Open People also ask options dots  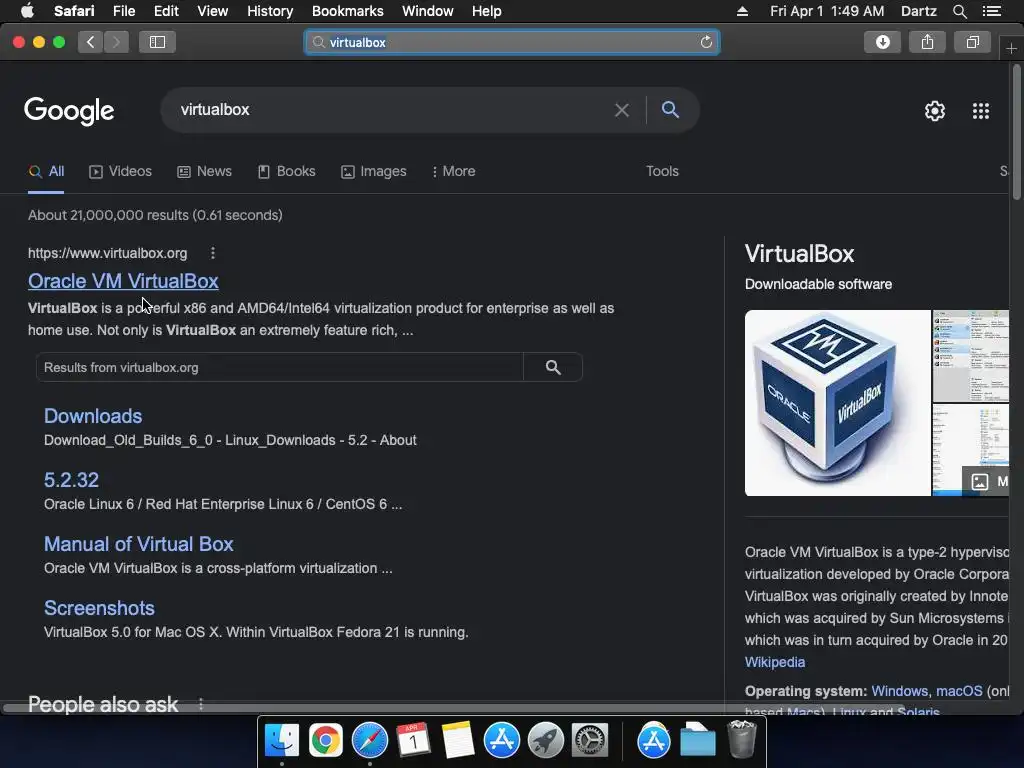201,704
